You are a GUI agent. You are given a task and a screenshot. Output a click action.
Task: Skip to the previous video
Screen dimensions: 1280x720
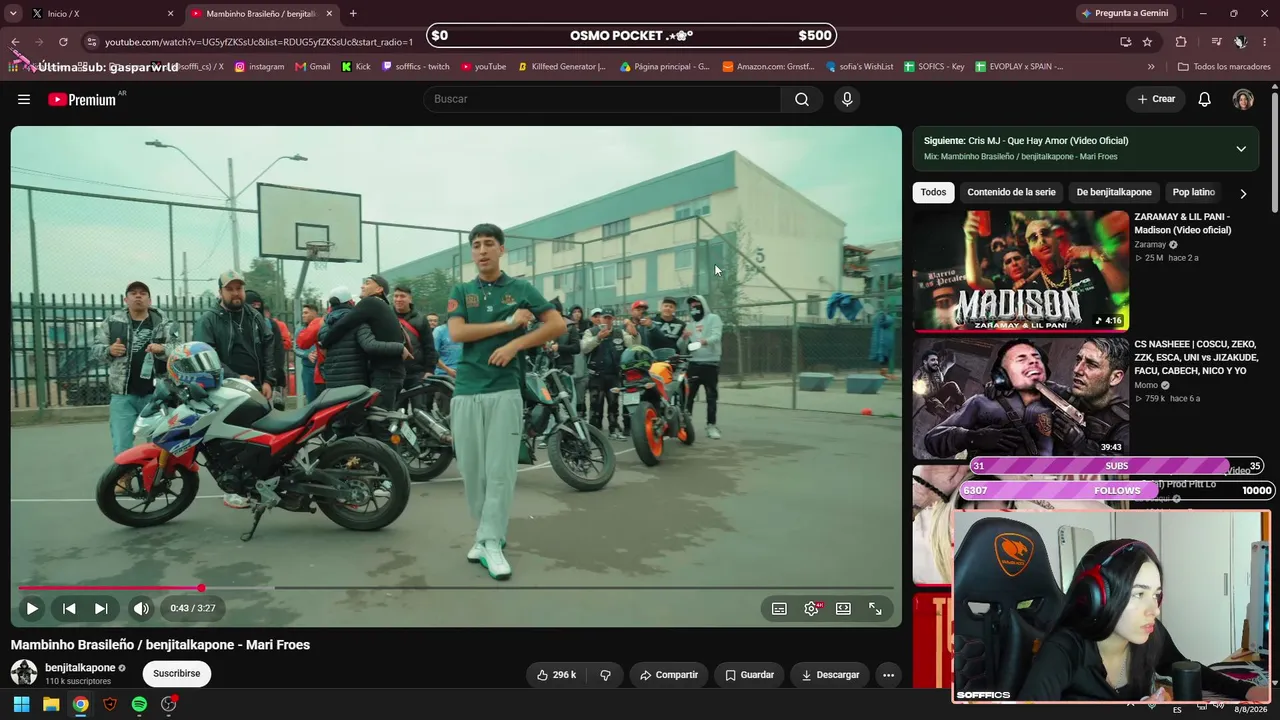tap(69, 608)
